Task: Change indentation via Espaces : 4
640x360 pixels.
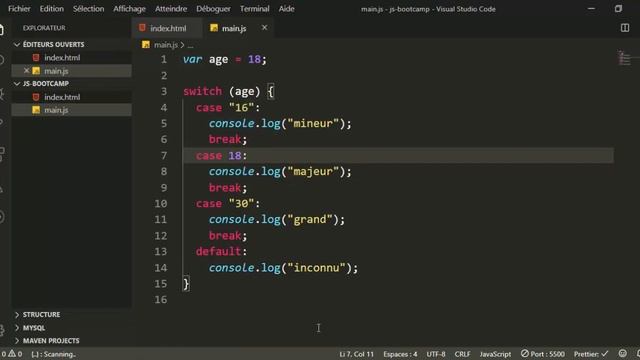Action: [400, 354]
